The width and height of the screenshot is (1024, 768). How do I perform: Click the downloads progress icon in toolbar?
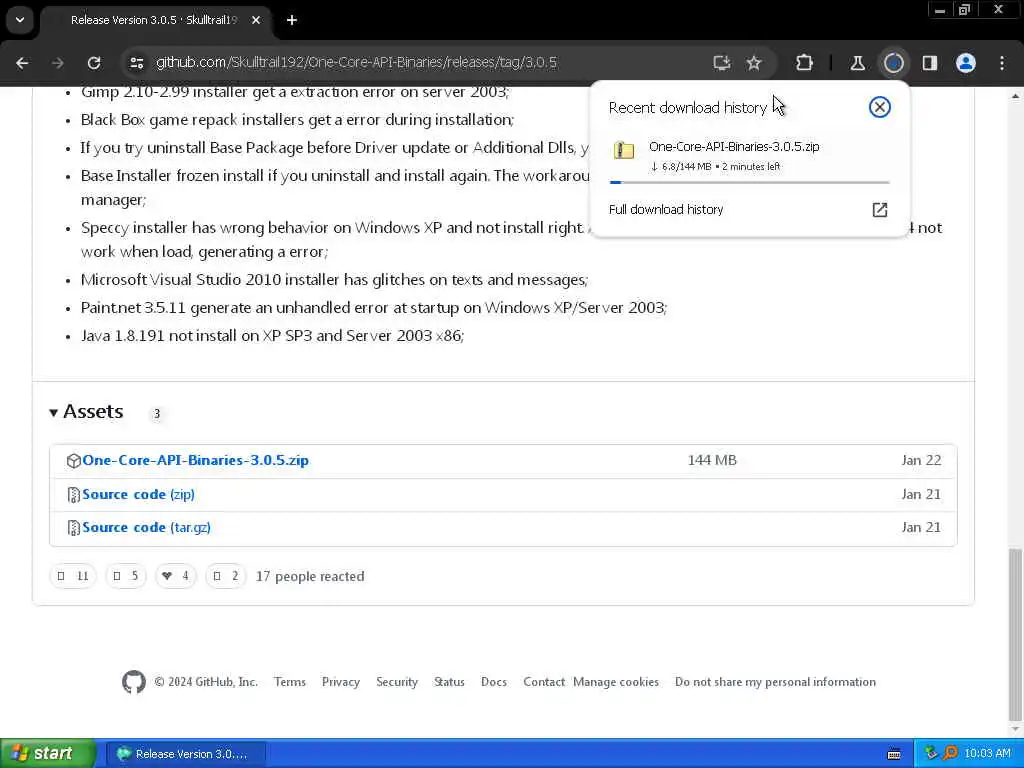[x=893, y=63]
